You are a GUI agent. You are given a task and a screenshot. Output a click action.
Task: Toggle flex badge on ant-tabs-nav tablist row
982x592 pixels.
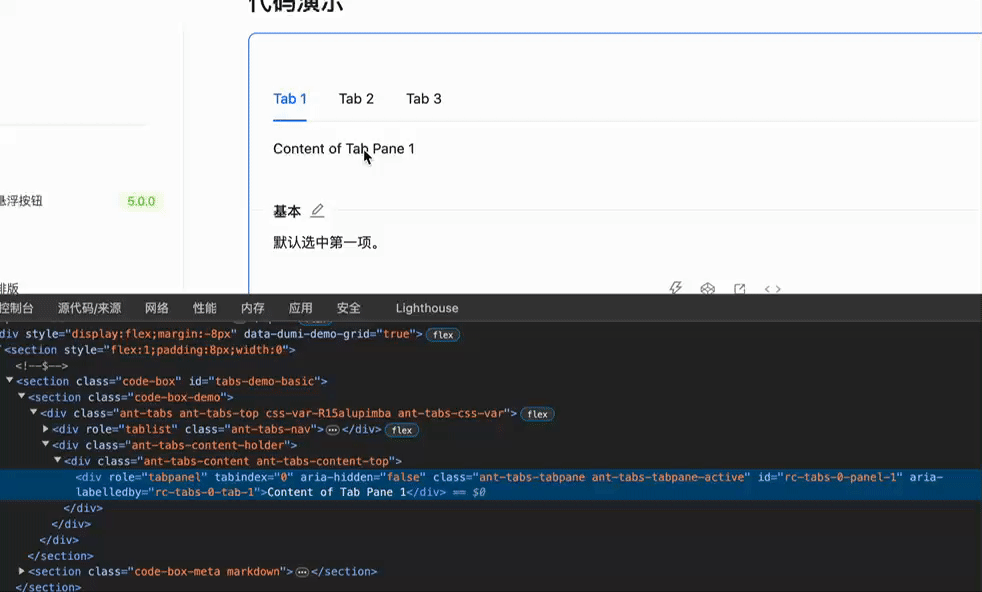pos(402,430)
